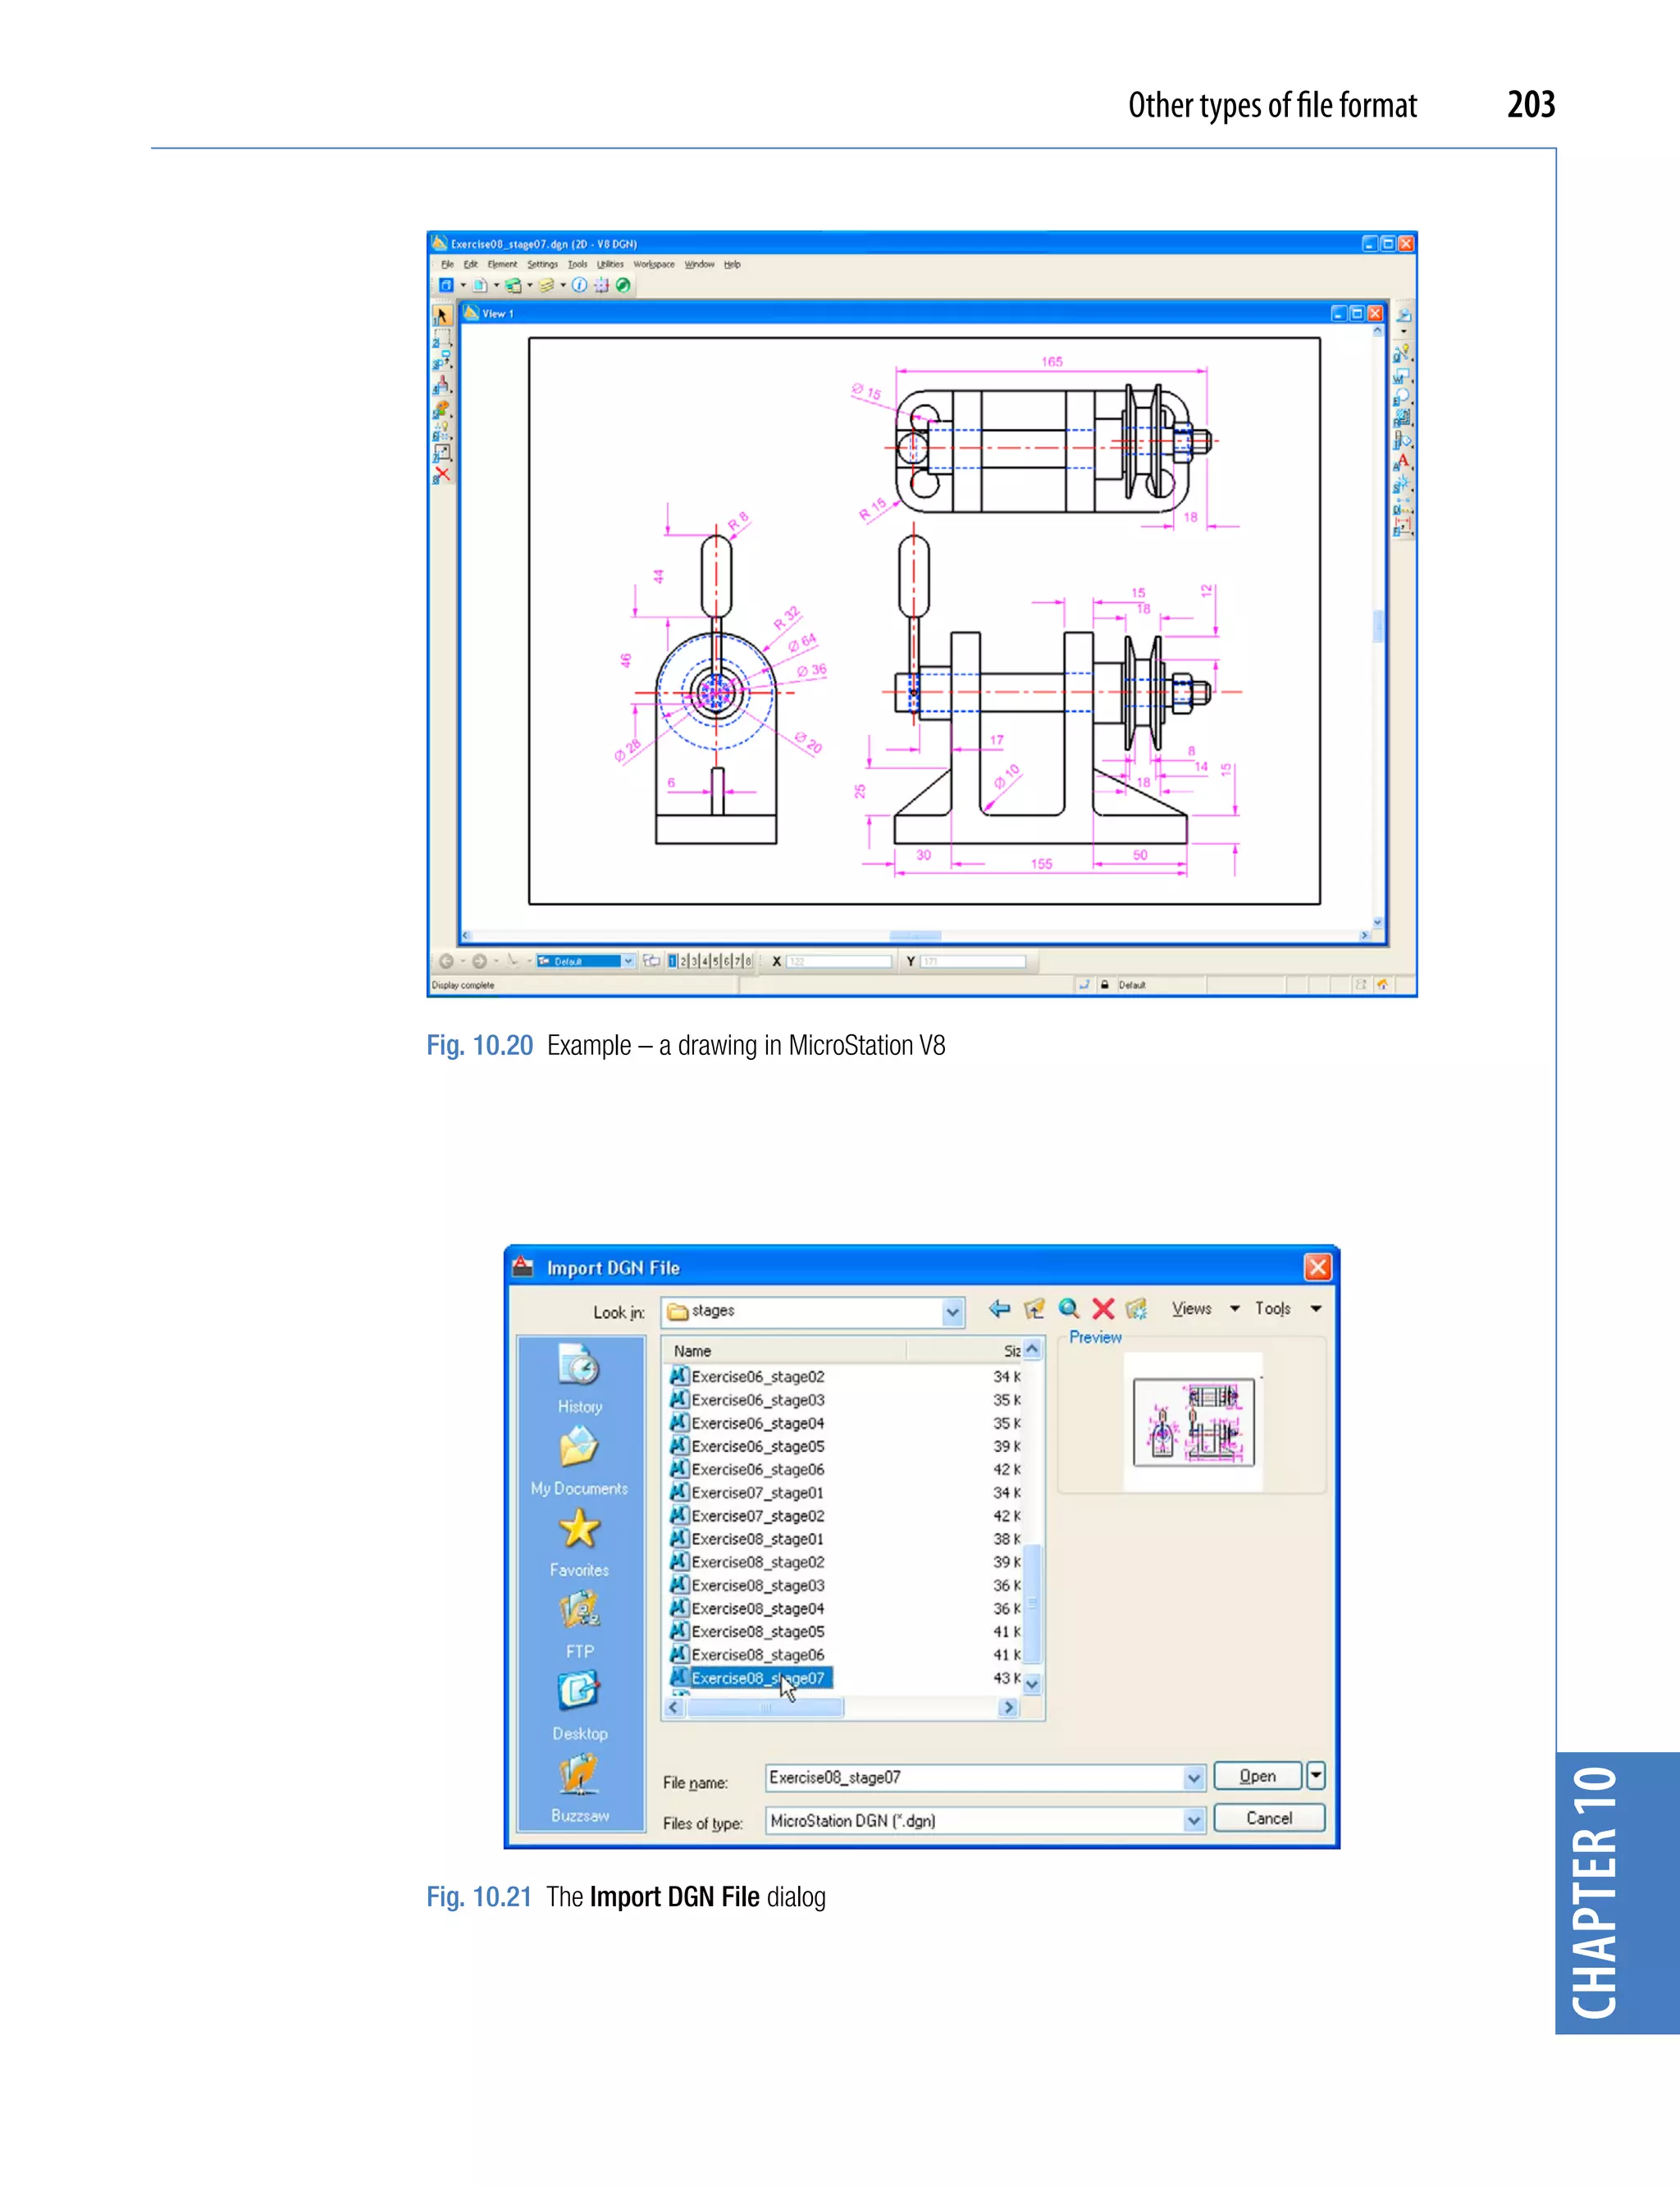Toggle view 5 button in view group
Image resolution: width=1680 pixels, height=2186 pixels.
pos(716,961)
